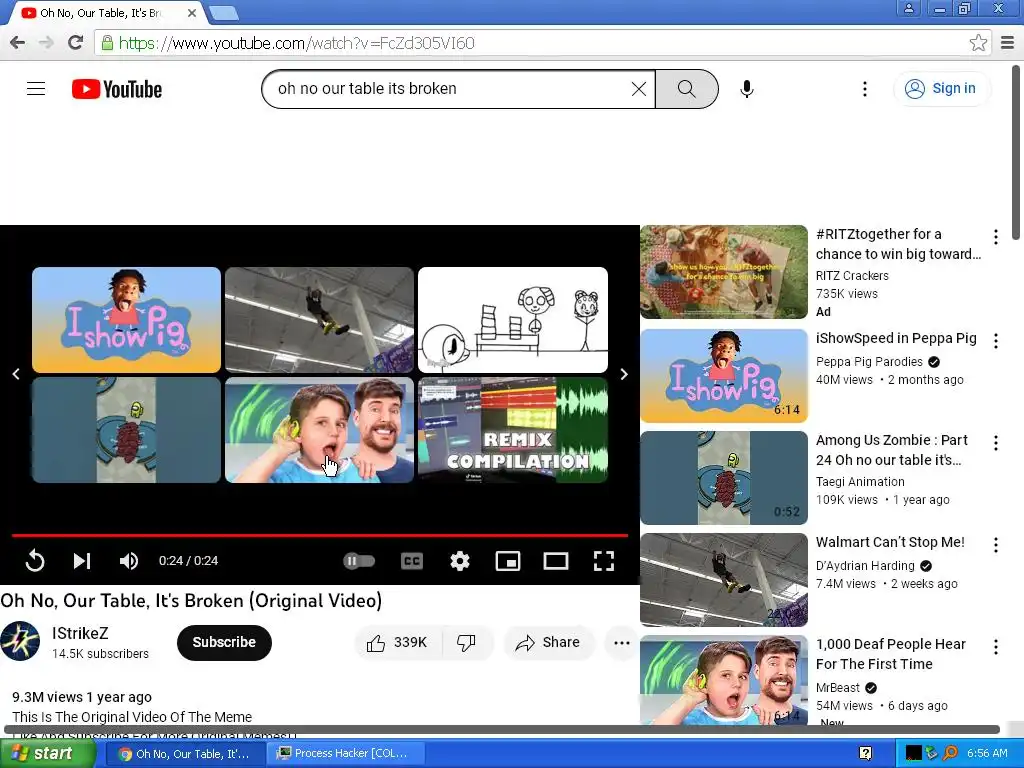Clear the search box with the X icon
Image resolution: width=1024 pixels, height=768 pixels.
tap(639, 89)
